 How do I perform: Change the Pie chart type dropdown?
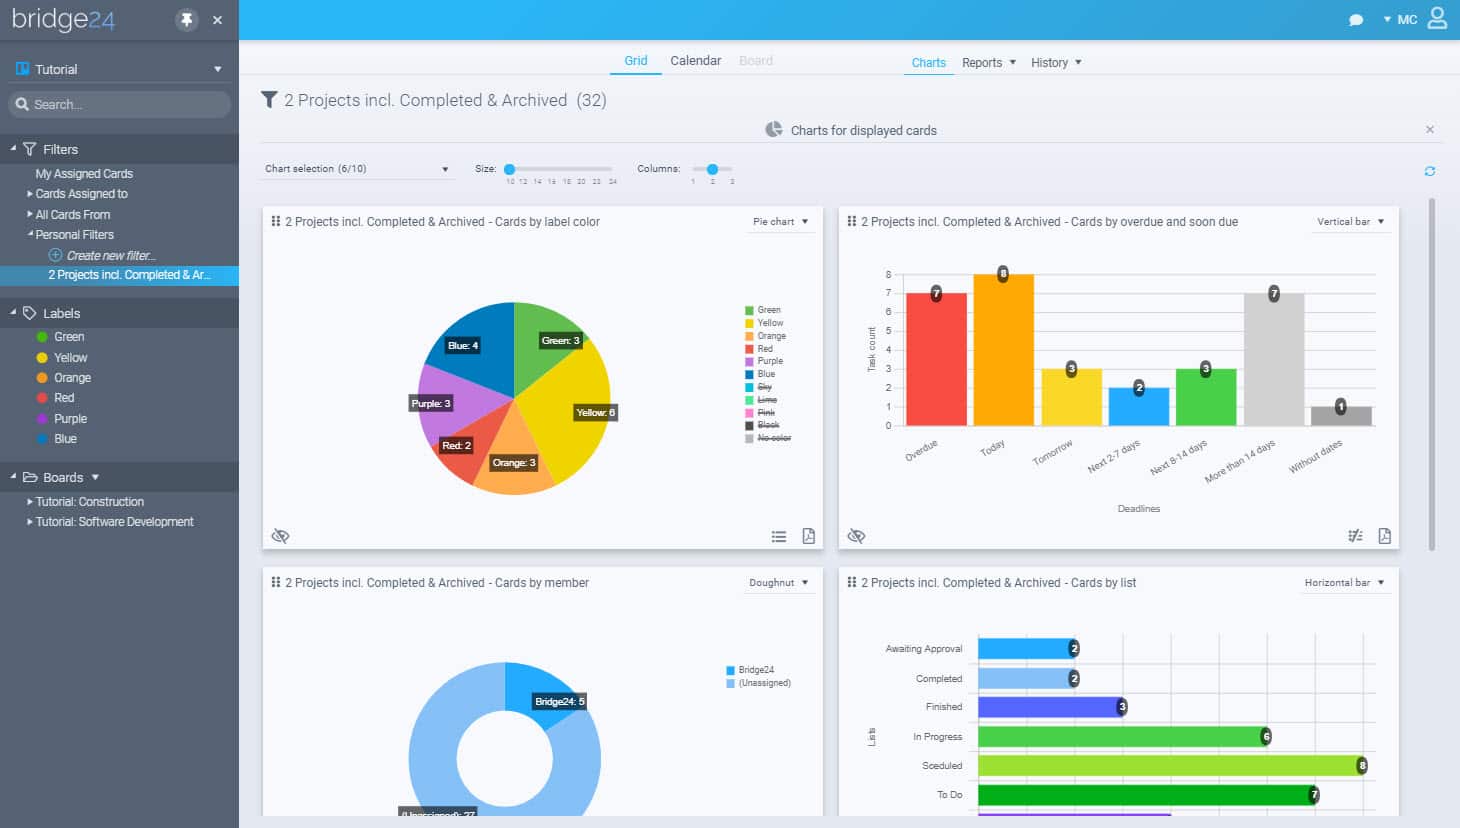(x=781, y=222)
